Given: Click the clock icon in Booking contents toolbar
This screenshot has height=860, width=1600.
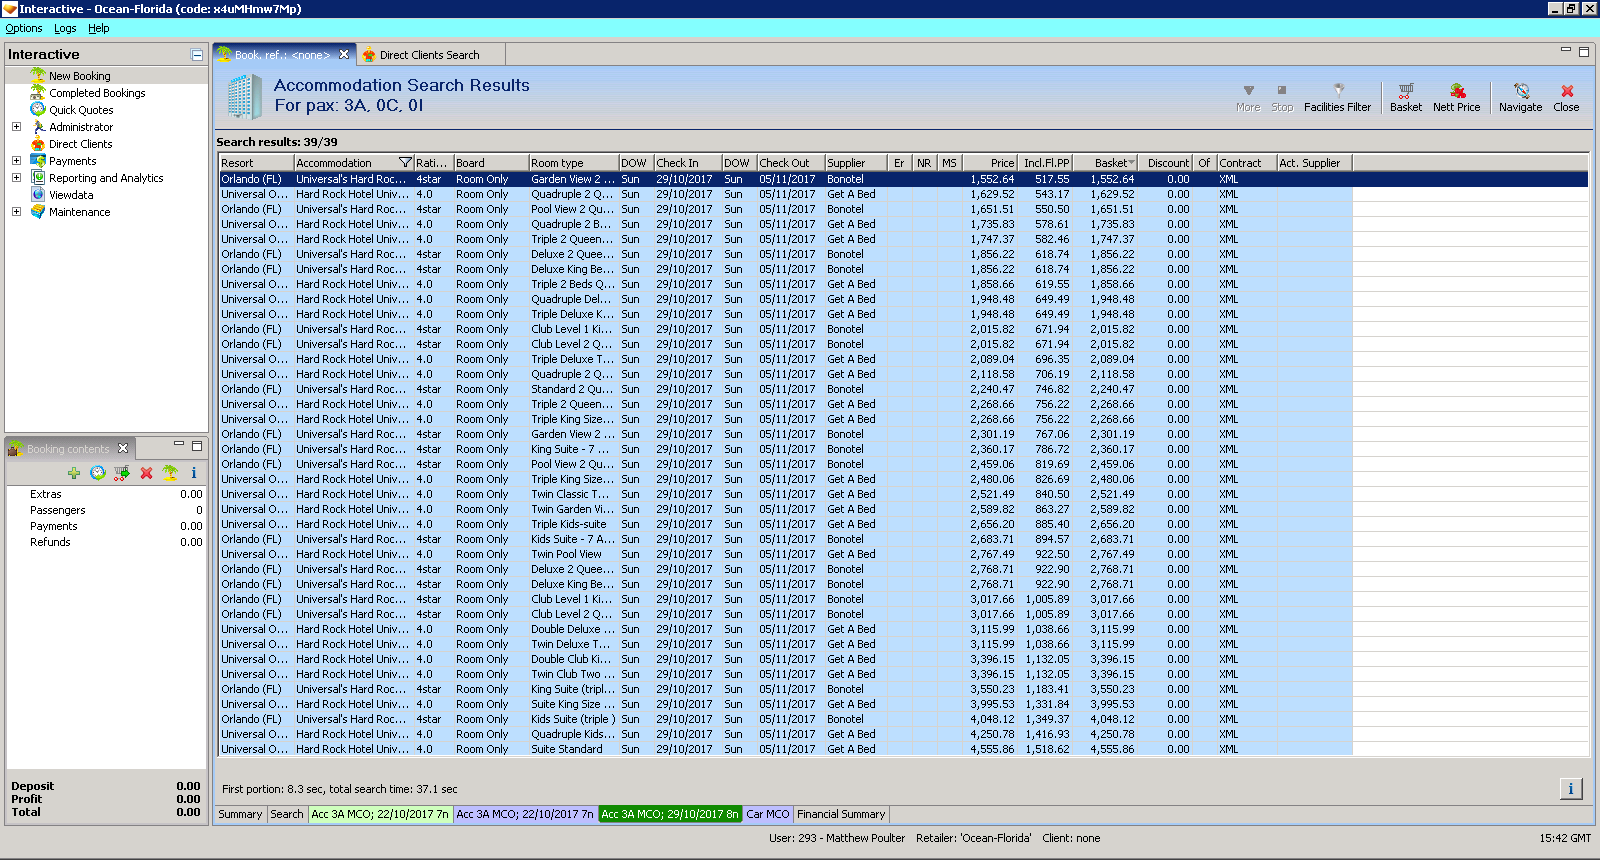Looking at the screenshot, I should (x=98, y=473).
